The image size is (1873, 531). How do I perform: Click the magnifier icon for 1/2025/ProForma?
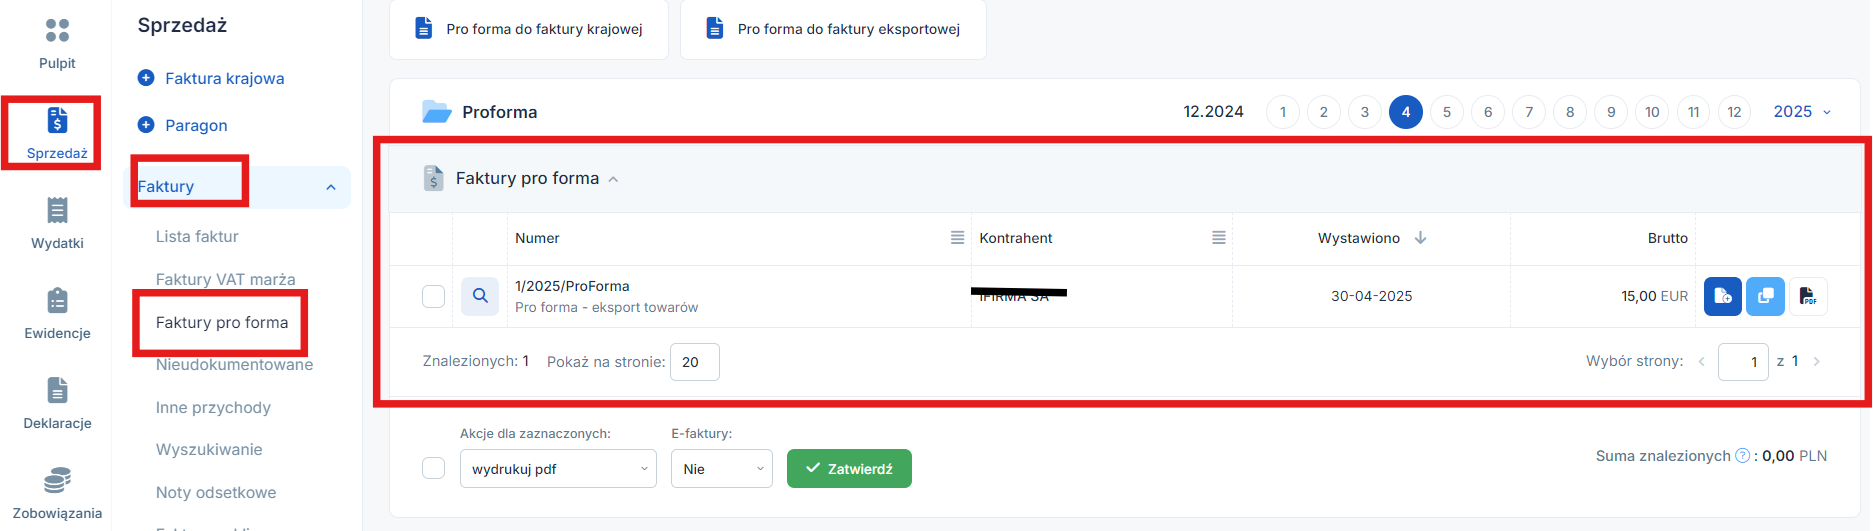[x=480, y=296]
